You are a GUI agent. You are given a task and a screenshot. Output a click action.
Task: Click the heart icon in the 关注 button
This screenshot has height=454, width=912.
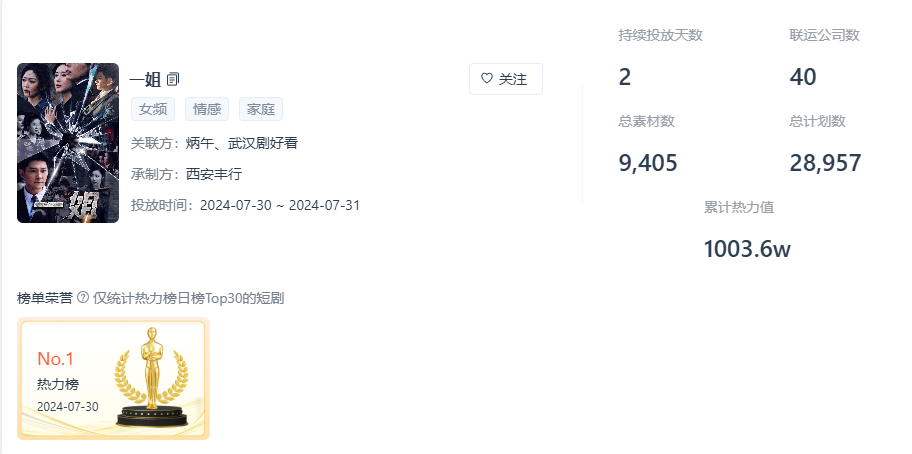[x=487, y=79]
